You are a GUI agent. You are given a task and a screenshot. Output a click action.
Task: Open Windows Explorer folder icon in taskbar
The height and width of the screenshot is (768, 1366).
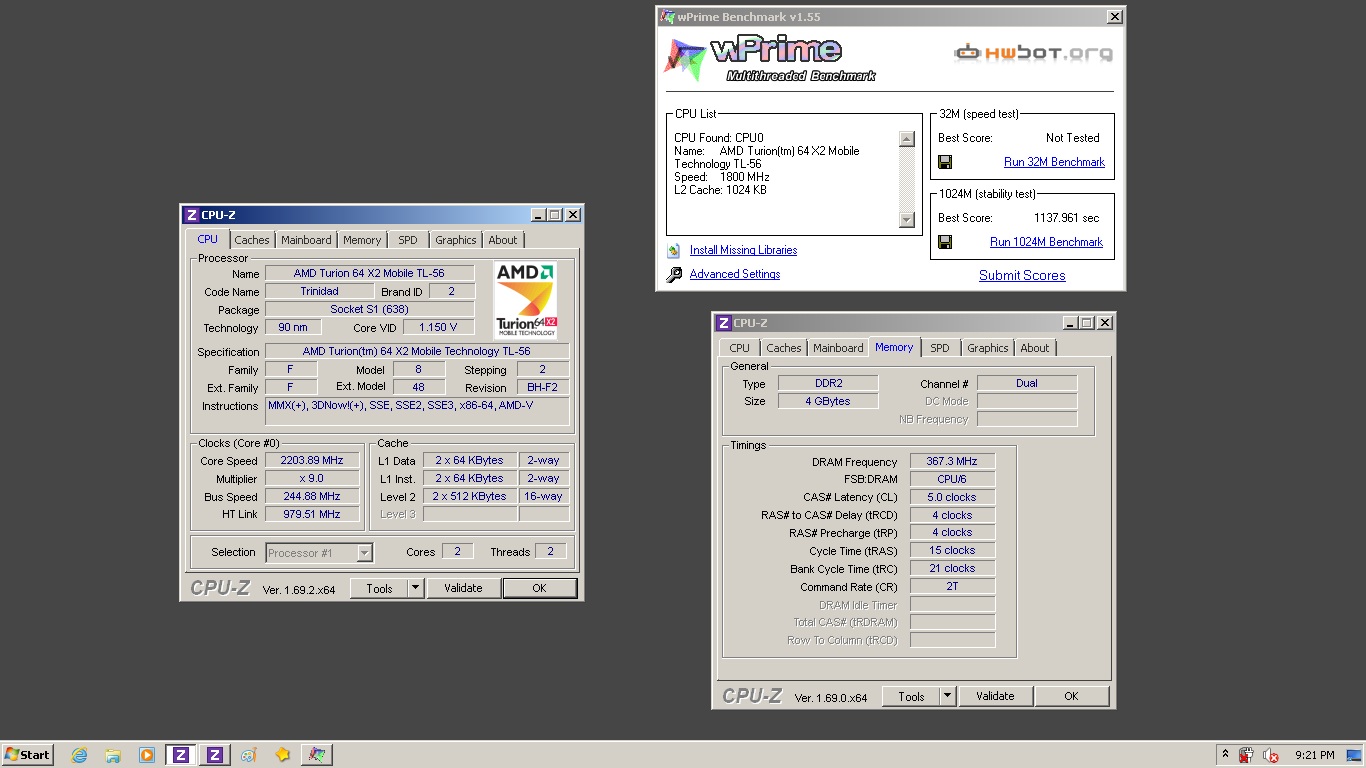point(113,755)
